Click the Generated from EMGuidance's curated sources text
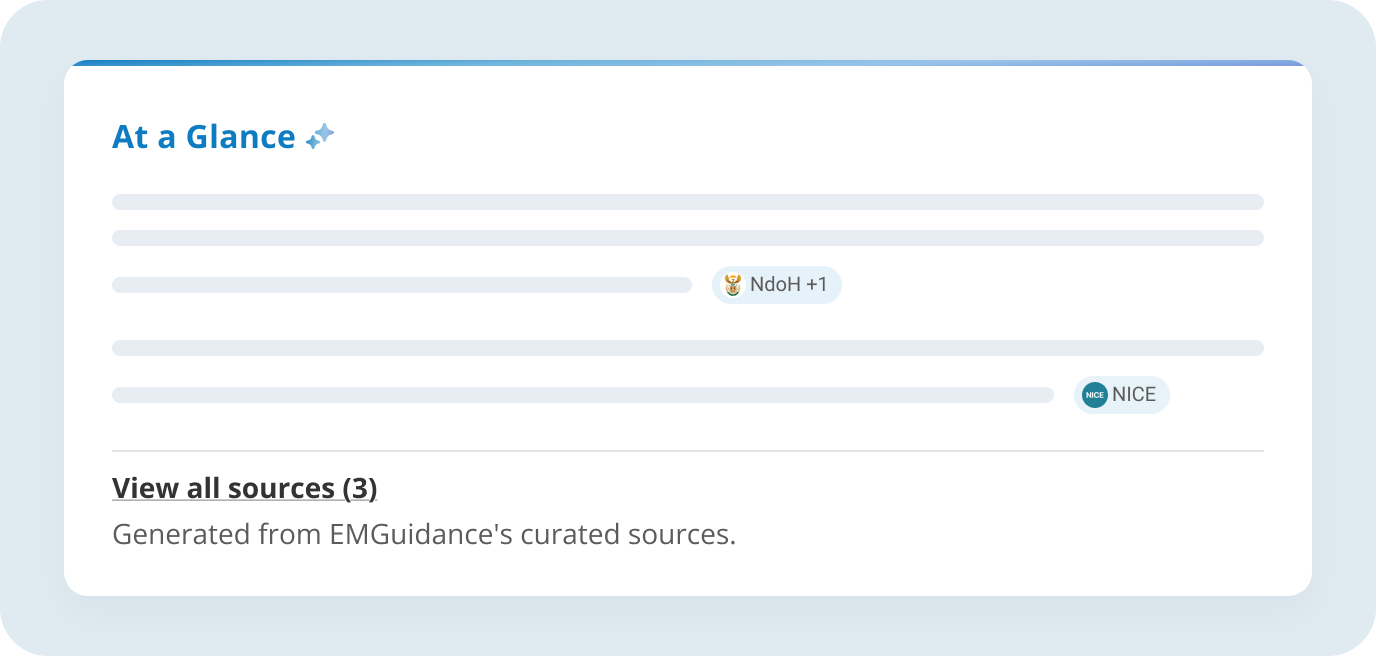The height and width of the screenshot is (656, 1376). 424,534
